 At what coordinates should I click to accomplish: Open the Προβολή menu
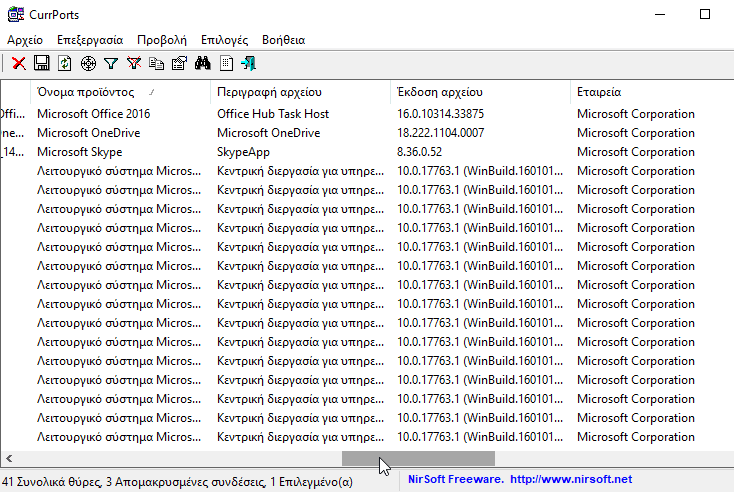click(x=162, y=40)
